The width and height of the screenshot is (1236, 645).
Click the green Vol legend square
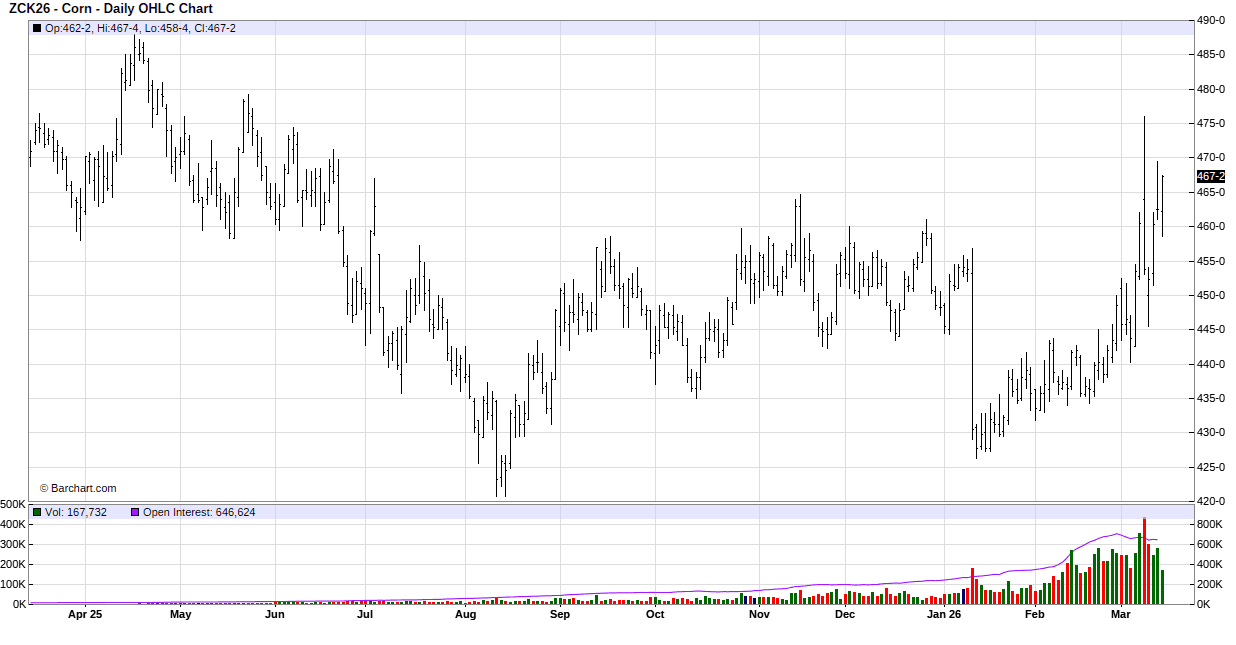click(x=37, y=512)
